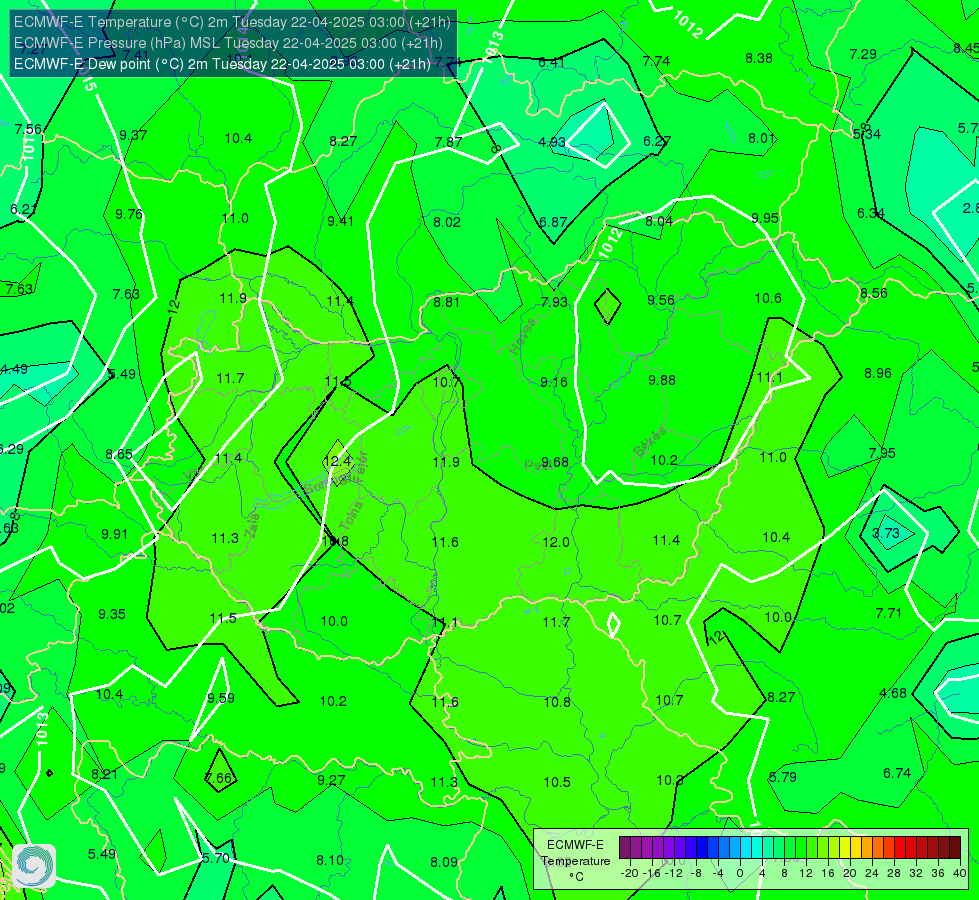Click the 9.95 temperature value
The image size is (979, 900).
[x=765, y=218]
